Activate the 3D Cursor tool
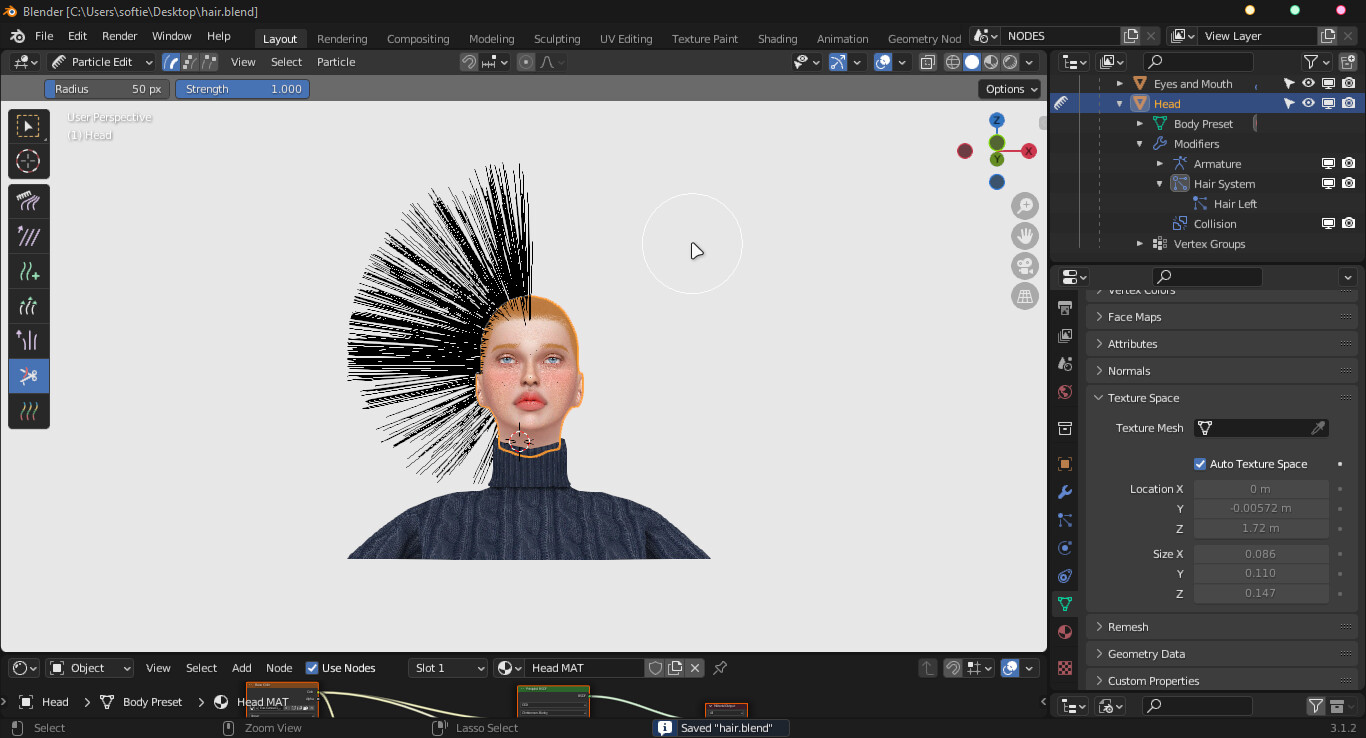 (x=29, y=161)
